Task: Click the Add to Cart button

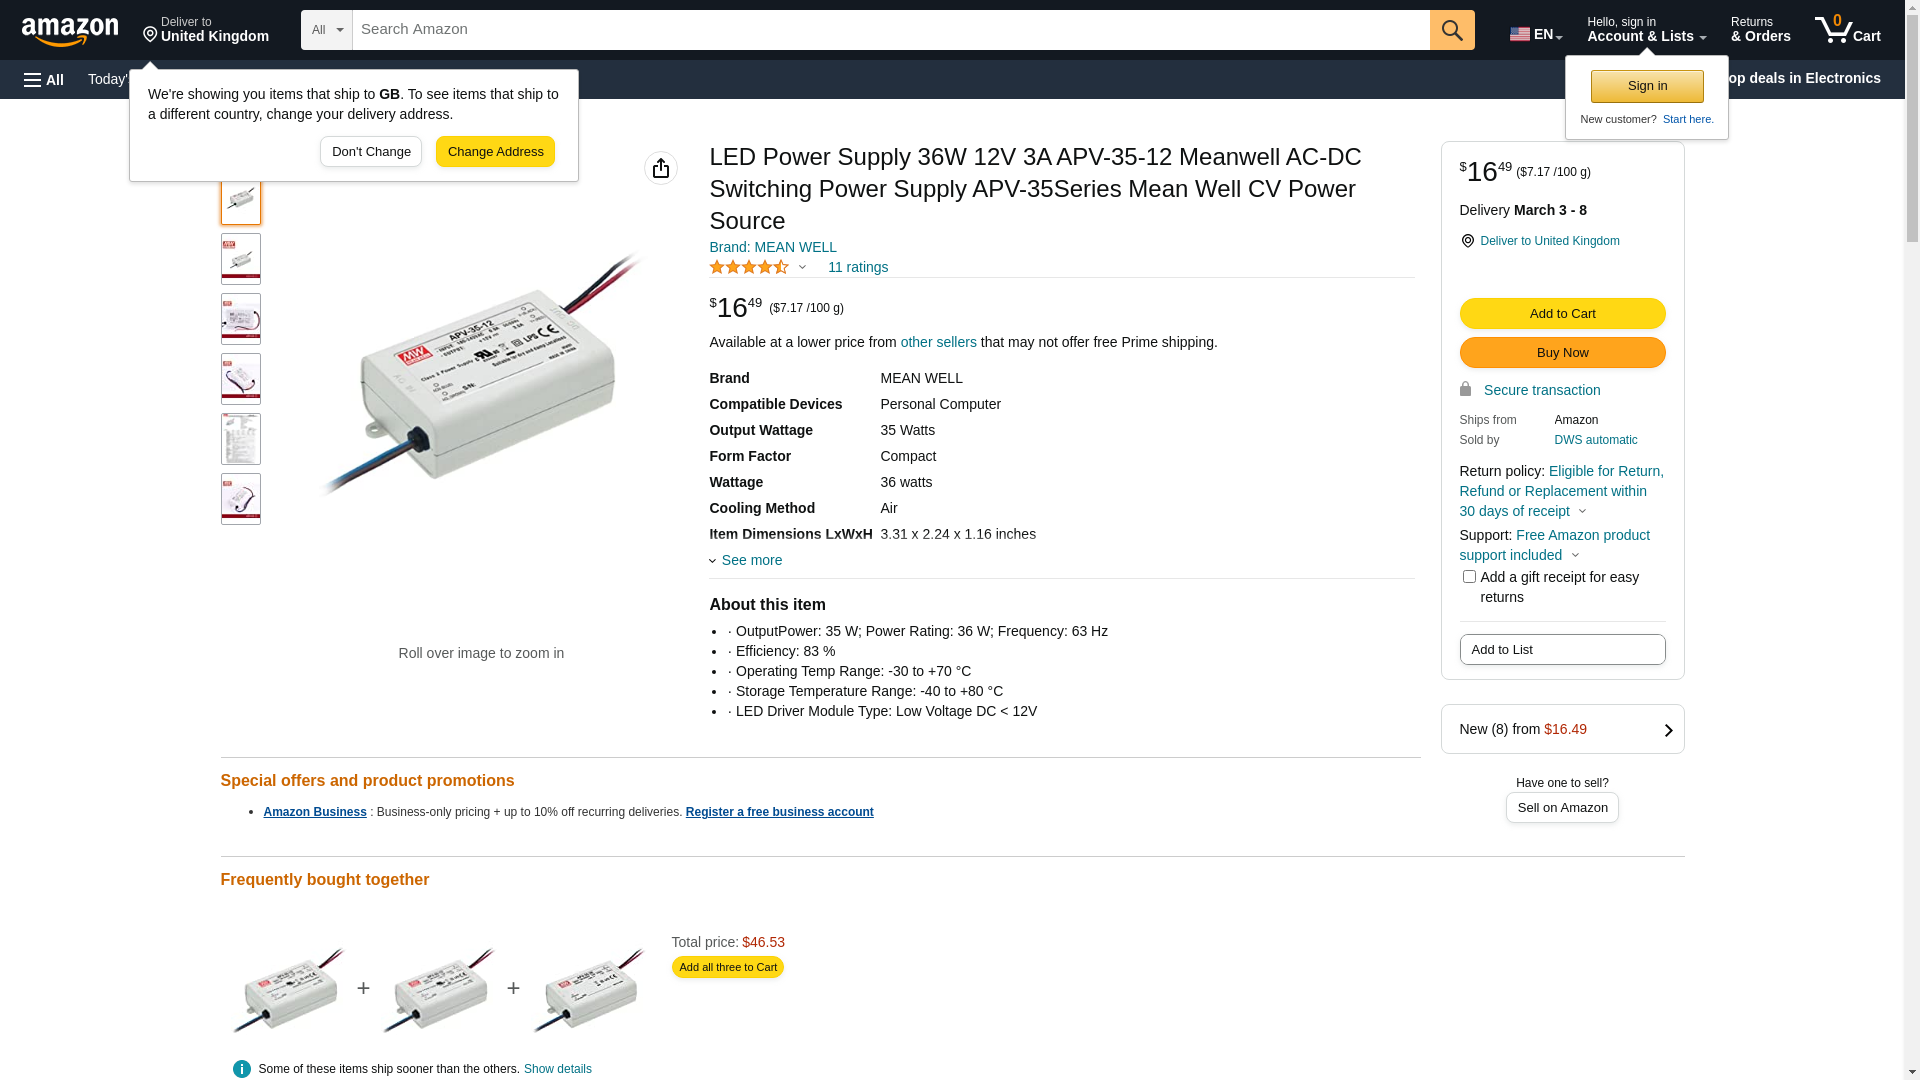Action: coord(1562,314)
